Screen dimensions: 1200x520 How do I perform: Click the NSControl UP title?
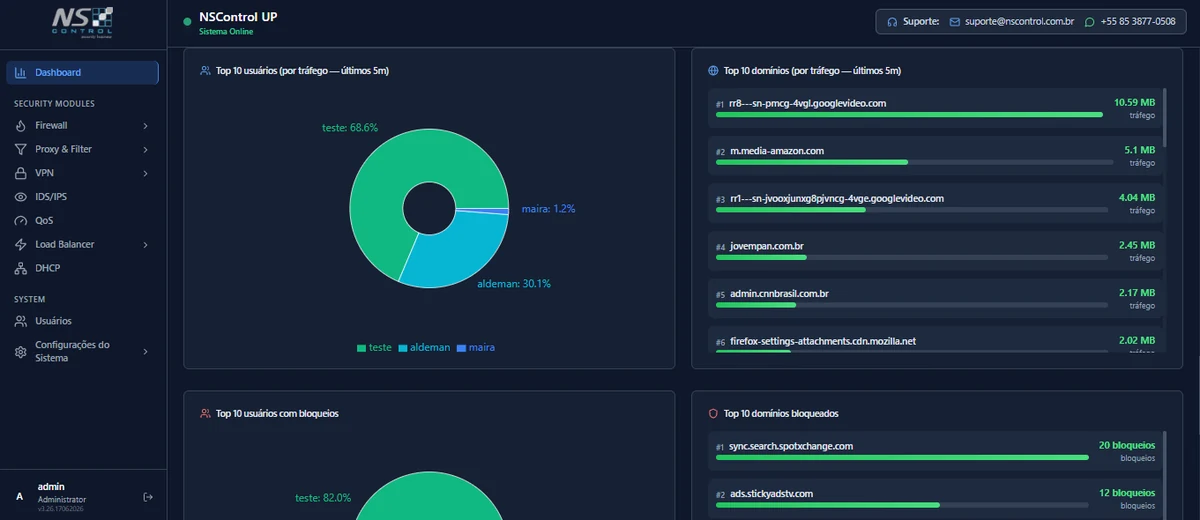tap(238, 17)
